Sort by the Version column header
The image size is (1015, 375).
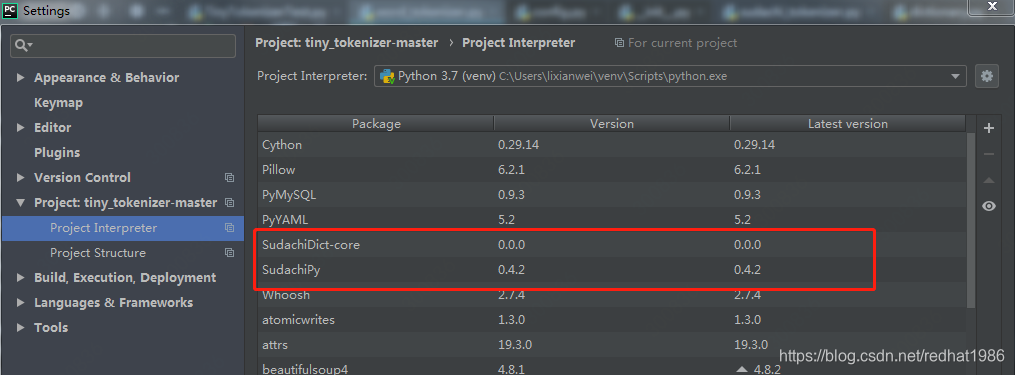(x=612, y=124)
